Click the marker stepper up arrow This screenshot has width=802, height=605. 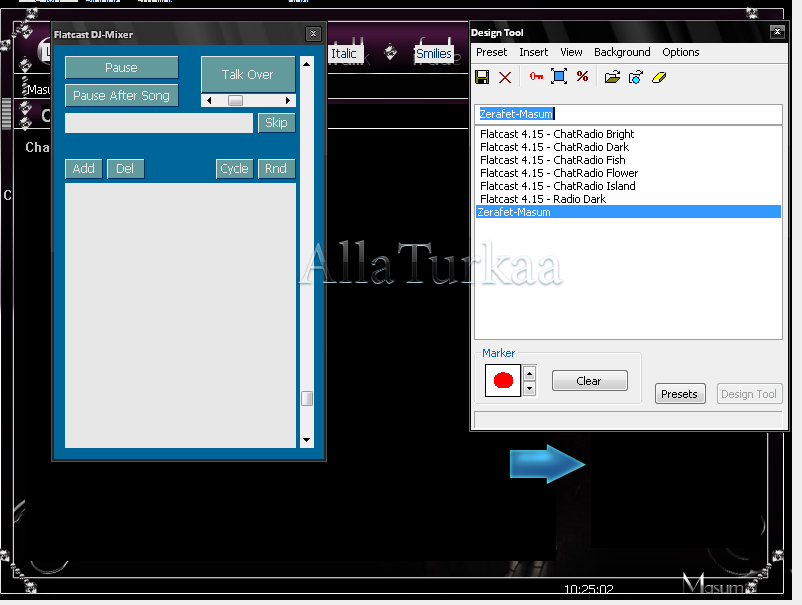pyautogui.click(x=530, y=373)
